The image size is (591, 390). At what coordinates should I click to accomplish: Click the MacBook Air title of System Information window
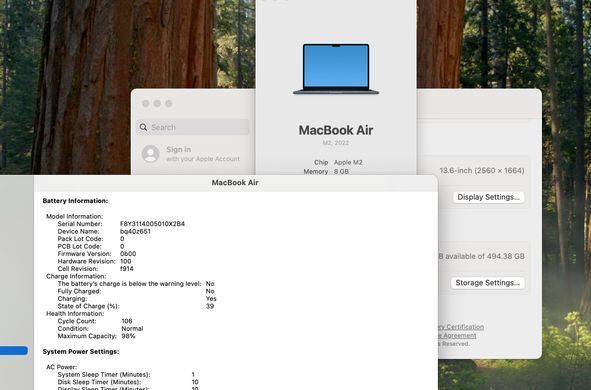click(235, 182)
